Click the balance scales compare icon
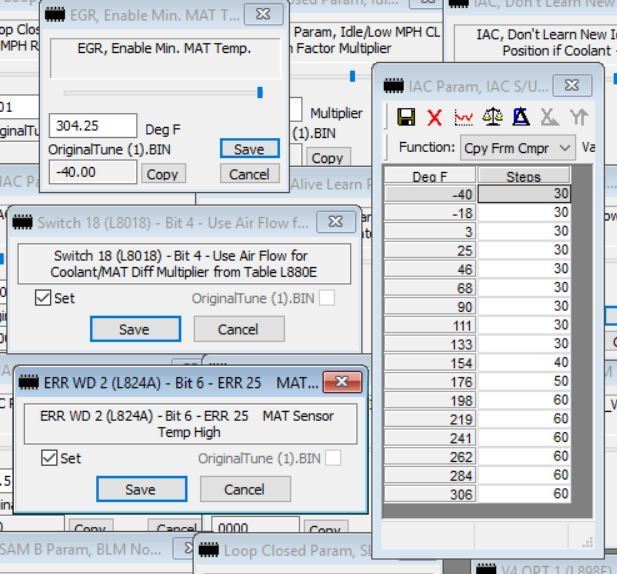Screen dimensions: 617x574 [492, 118]
